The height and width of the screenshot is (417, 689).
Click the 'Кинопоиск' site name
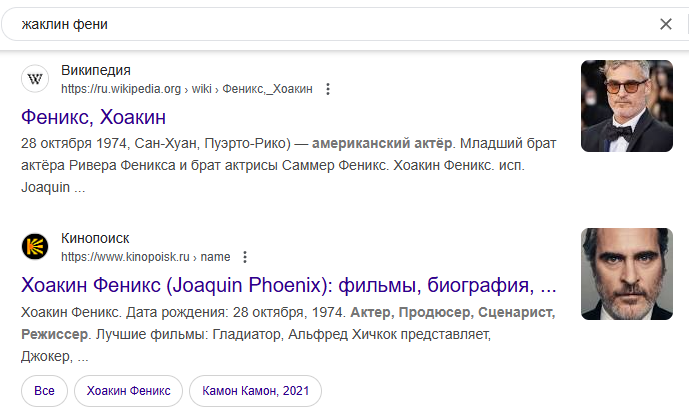point(95,238)
